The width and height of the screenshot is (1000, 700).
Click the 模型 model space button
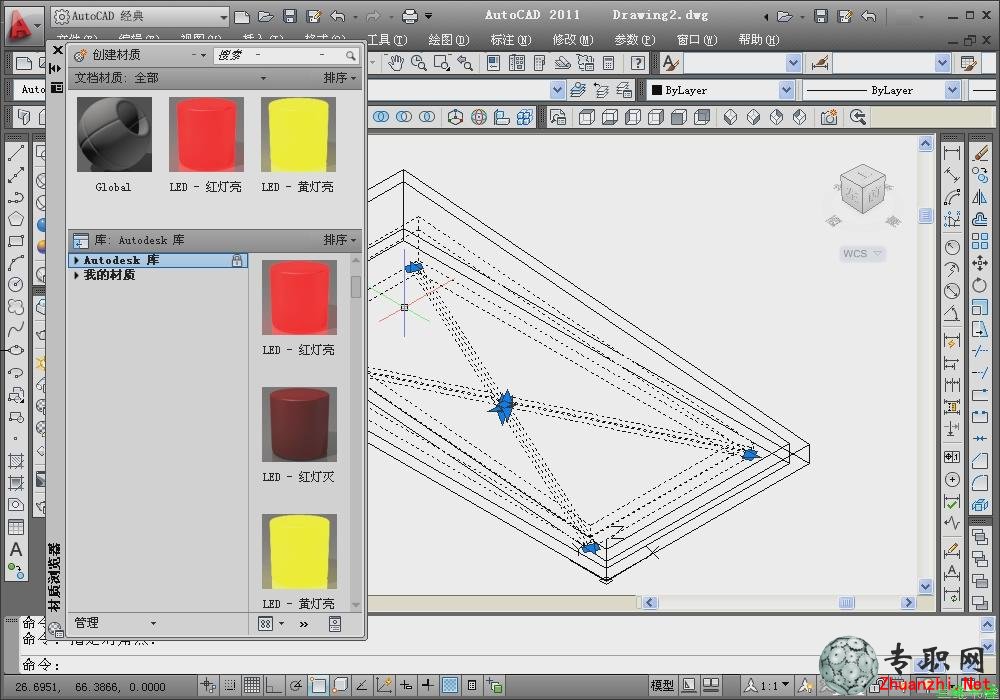tap(662, 685)
